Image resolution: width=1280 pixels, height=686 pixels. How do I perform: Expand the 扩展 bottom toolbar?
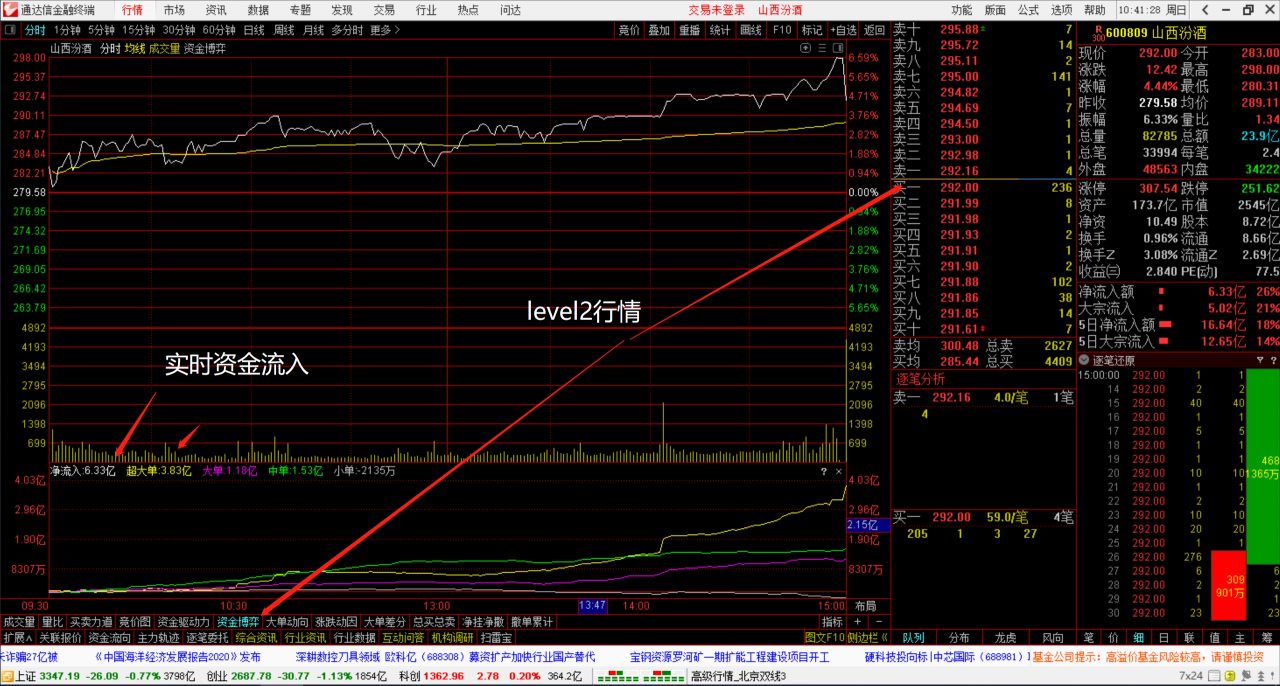pyautogui.click(x=17, y=637)
